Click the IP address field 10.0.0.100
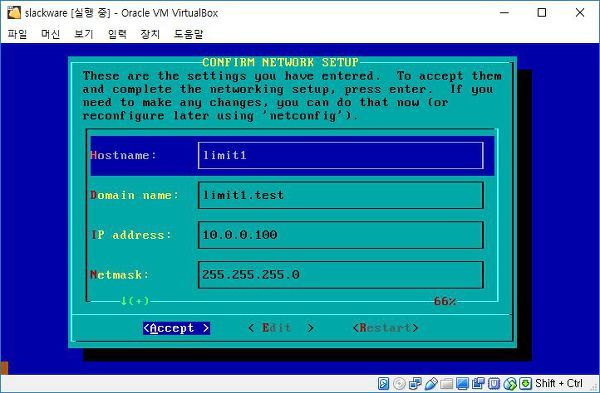600x393 pixels. coord(341,235)
